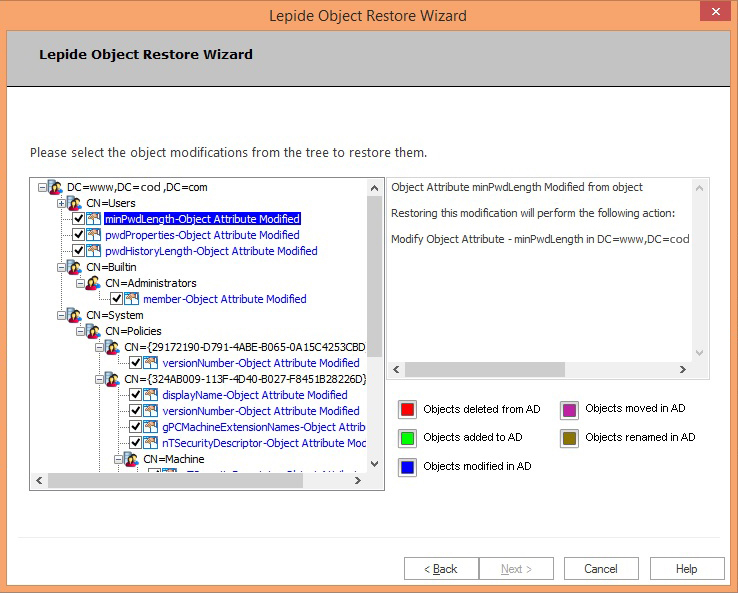The width and height of the screenshot is (738, 593).
Task: Click attribute icon beside versionNumber under CN={324AB009
Action: tap(151, 411)
